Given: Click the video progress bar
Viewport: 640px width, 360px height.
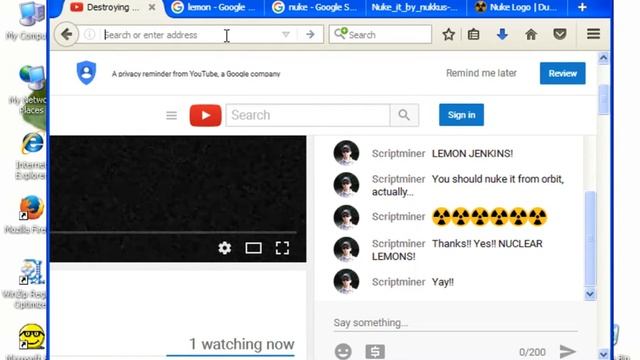Looking at the screenshot, I should click(x=173, y=232).
